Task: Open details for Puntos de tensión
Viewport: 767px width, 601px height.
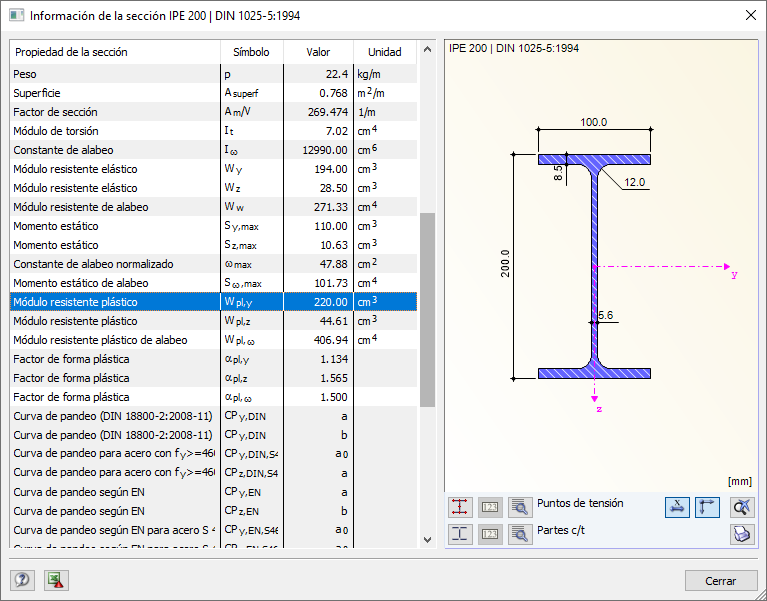Action: pos(520,507)
